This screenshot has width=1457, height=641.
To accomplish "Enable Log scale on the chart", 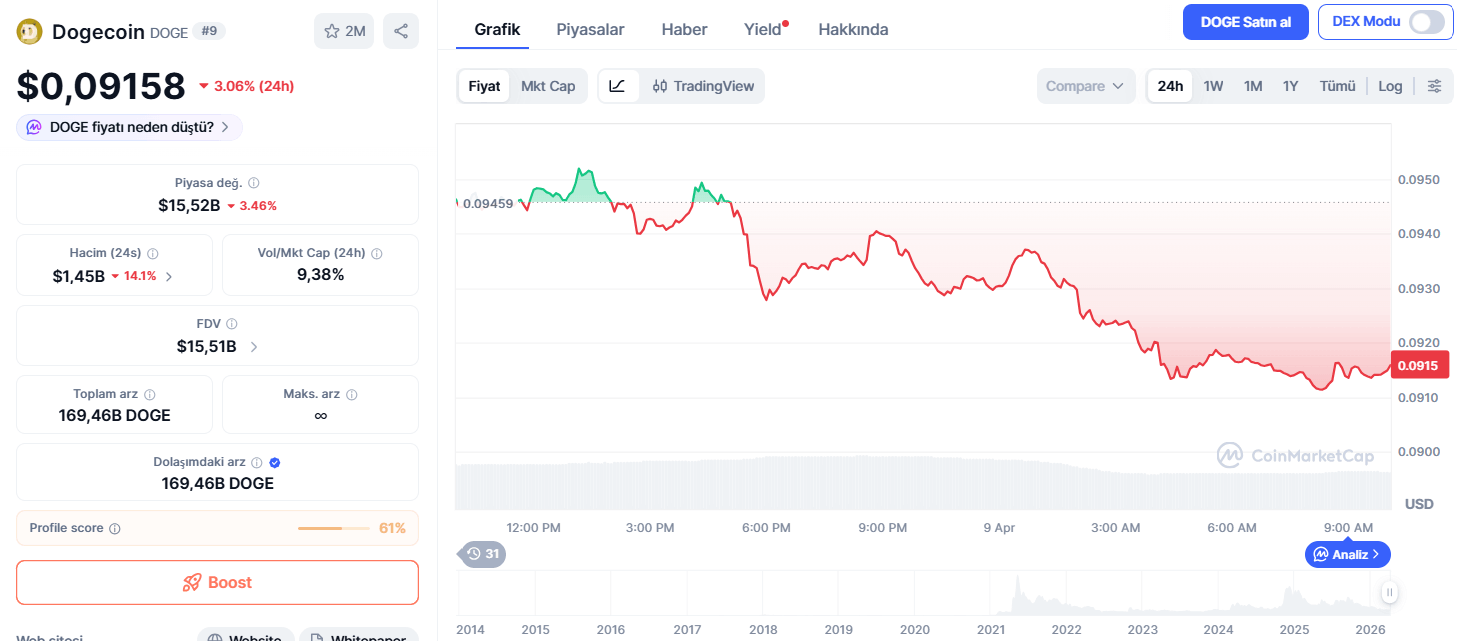I will tap(1389, 86).
